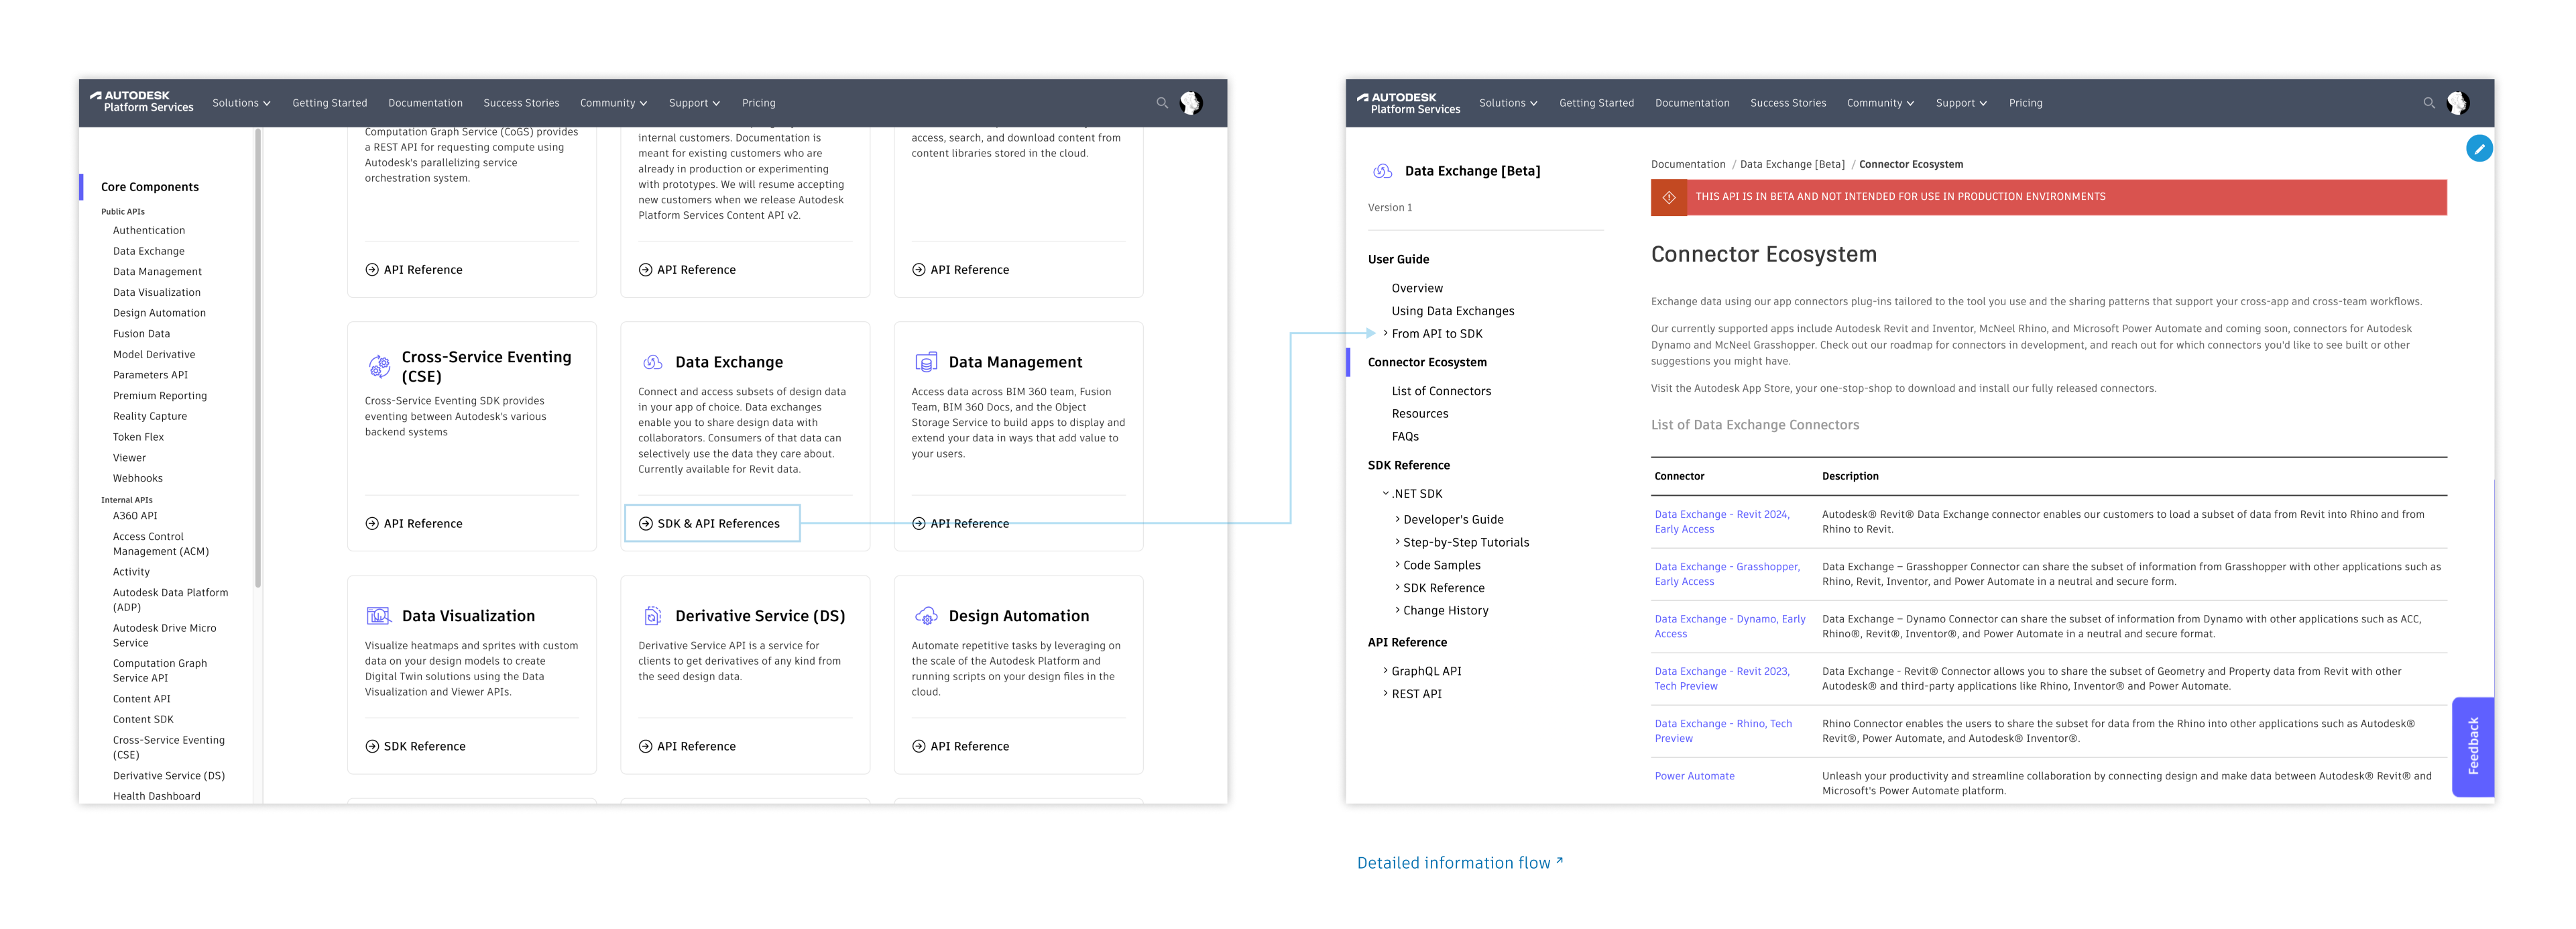2576x929 pixels.
Task: Click SDK Reference on Data Visualization card
Action: tap(415, 746)
